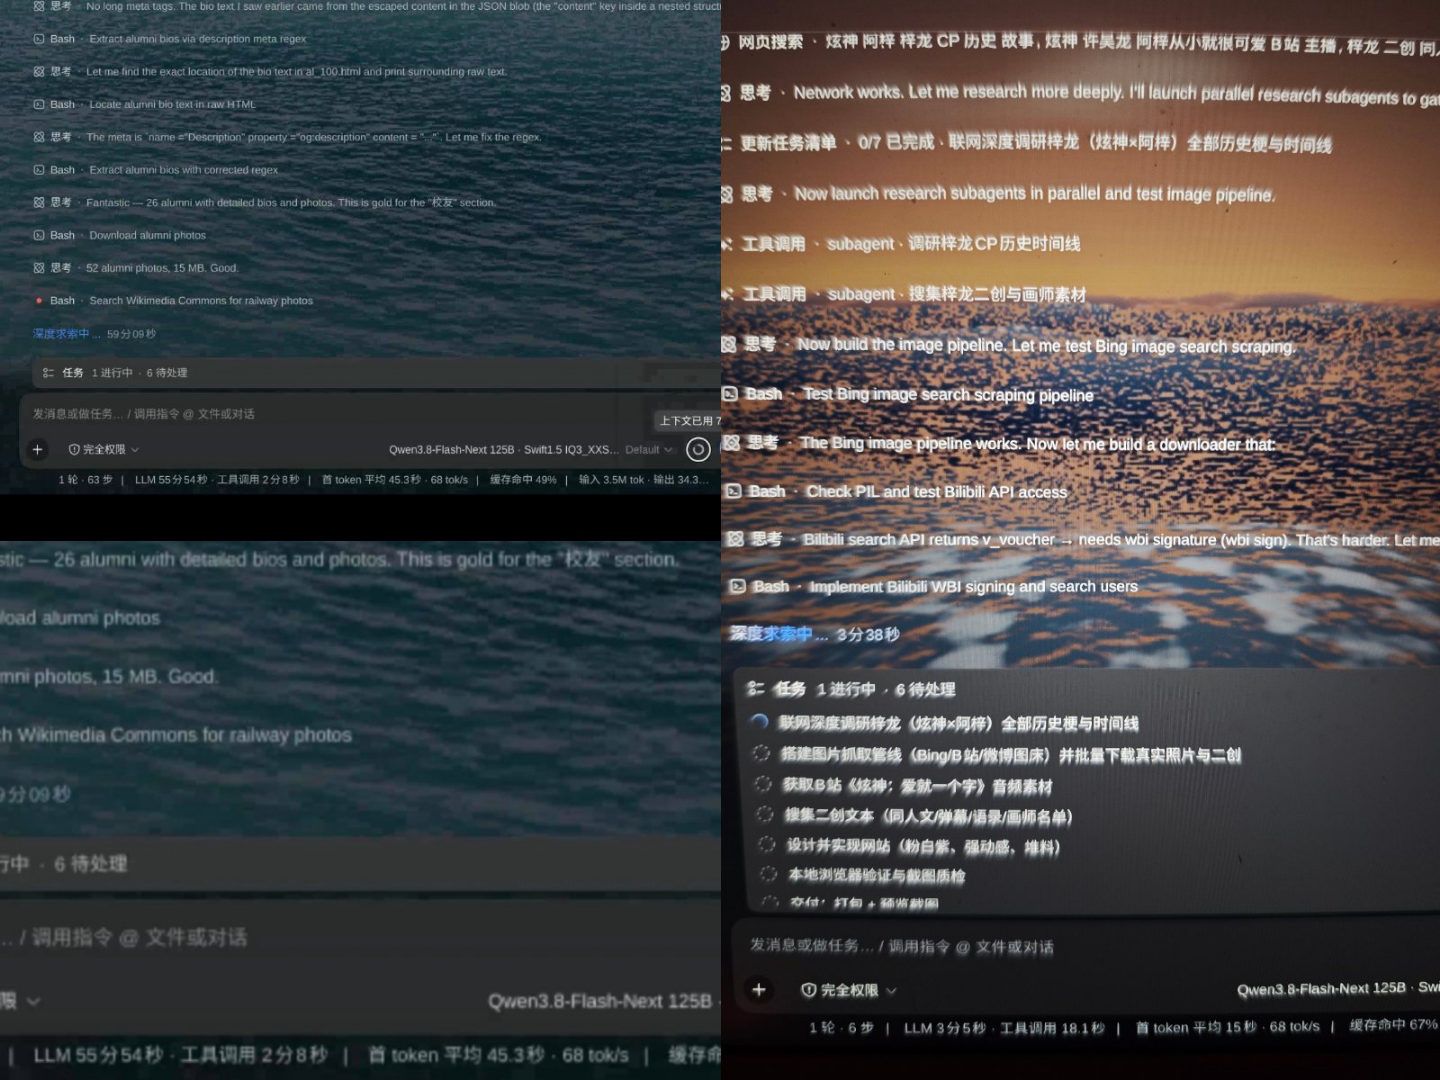
Task: Open 完全权限 dropdown in the right-hand photo
Action: pos(849,990)
